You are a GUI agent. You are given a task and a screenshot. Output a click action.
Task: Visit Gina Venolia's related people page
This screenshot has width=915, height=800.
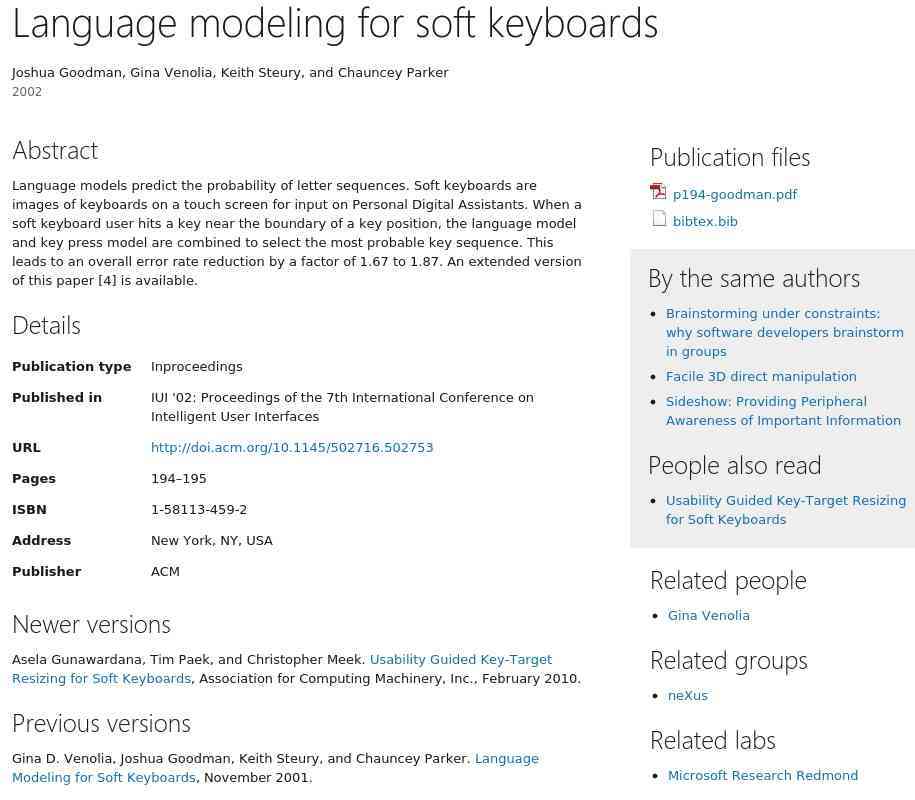[708, 616]
